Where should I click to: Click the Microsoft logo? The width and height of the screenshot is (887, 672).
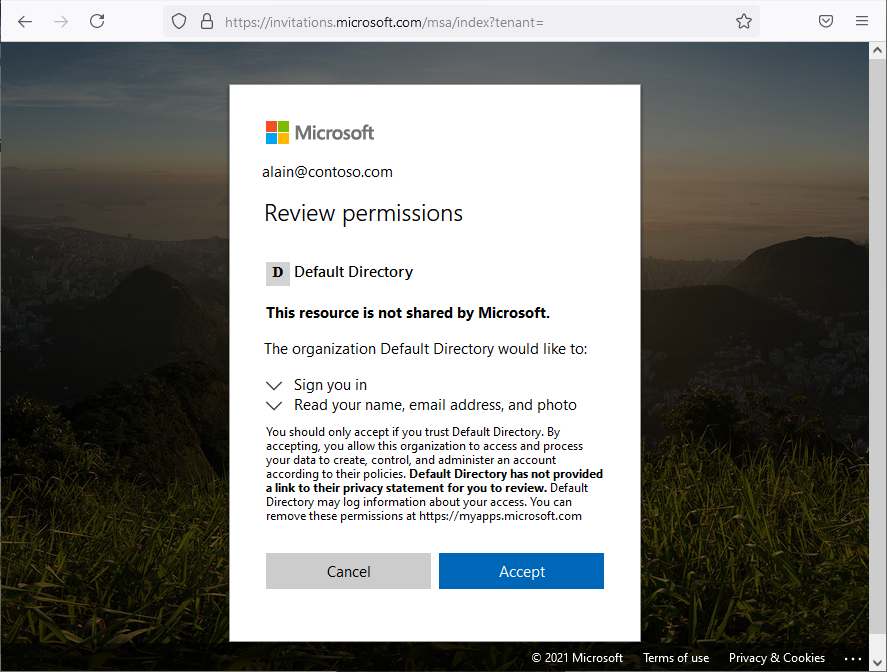tap(320, 132)
